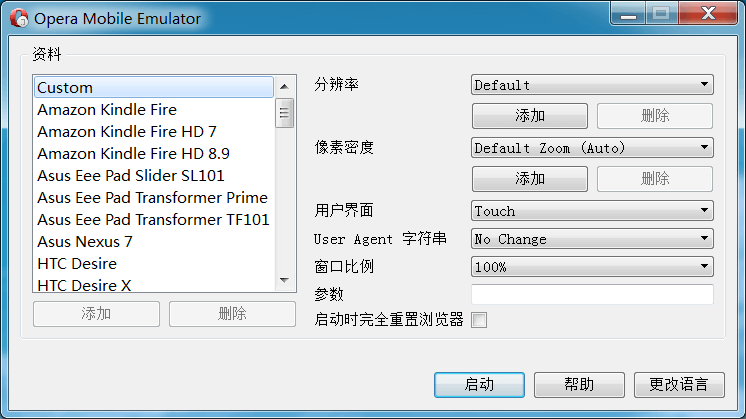Click 添加 button under 分辨率

529,116
